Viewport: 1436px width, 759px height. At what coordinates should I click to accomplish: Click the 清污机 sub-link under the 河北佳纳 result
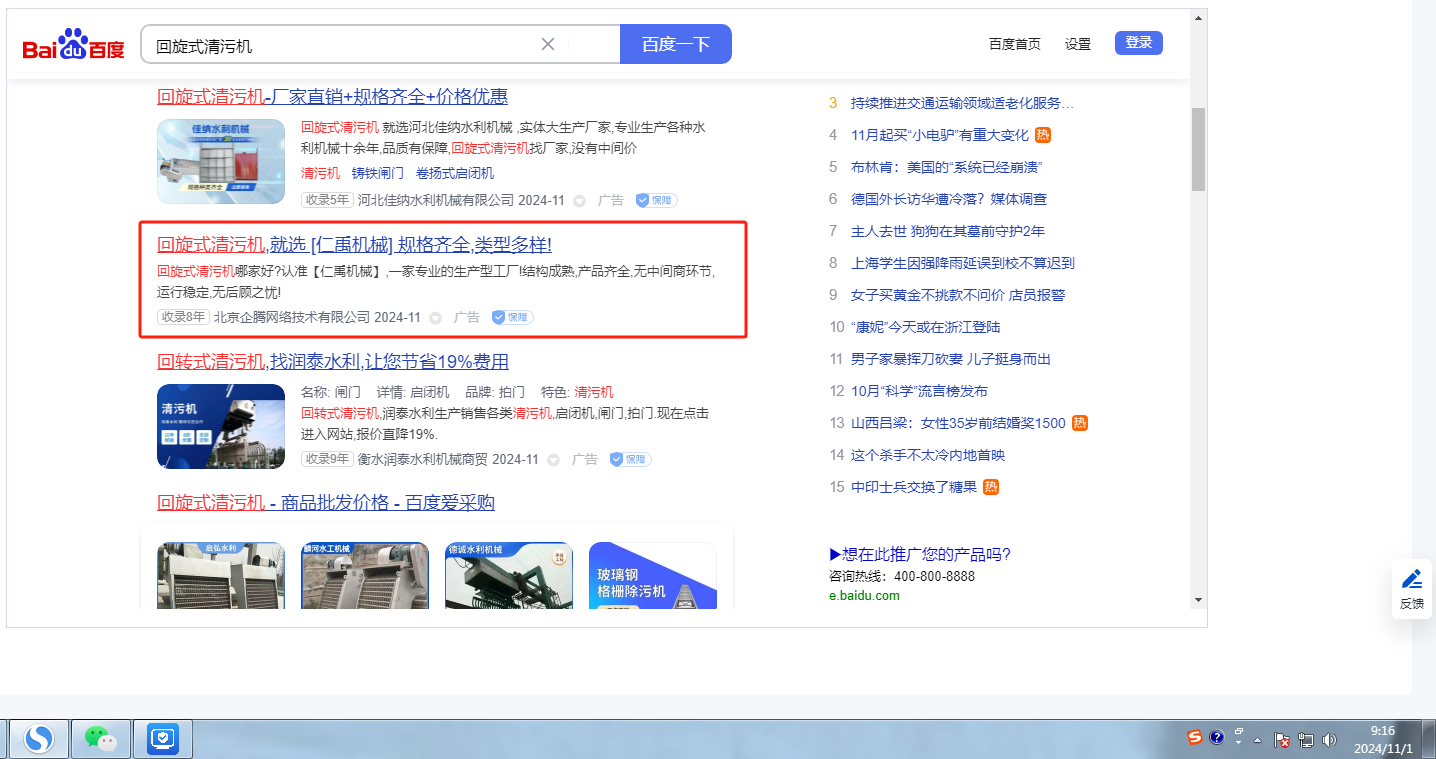coord(320,173)
